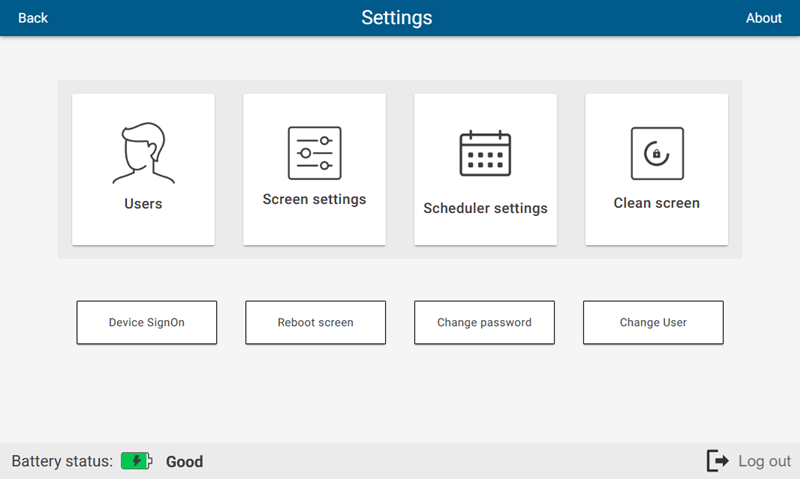The width and height of the screenshot is (800, 479).
Task: Click the Scheduler settings label
Action: (485, 208)
